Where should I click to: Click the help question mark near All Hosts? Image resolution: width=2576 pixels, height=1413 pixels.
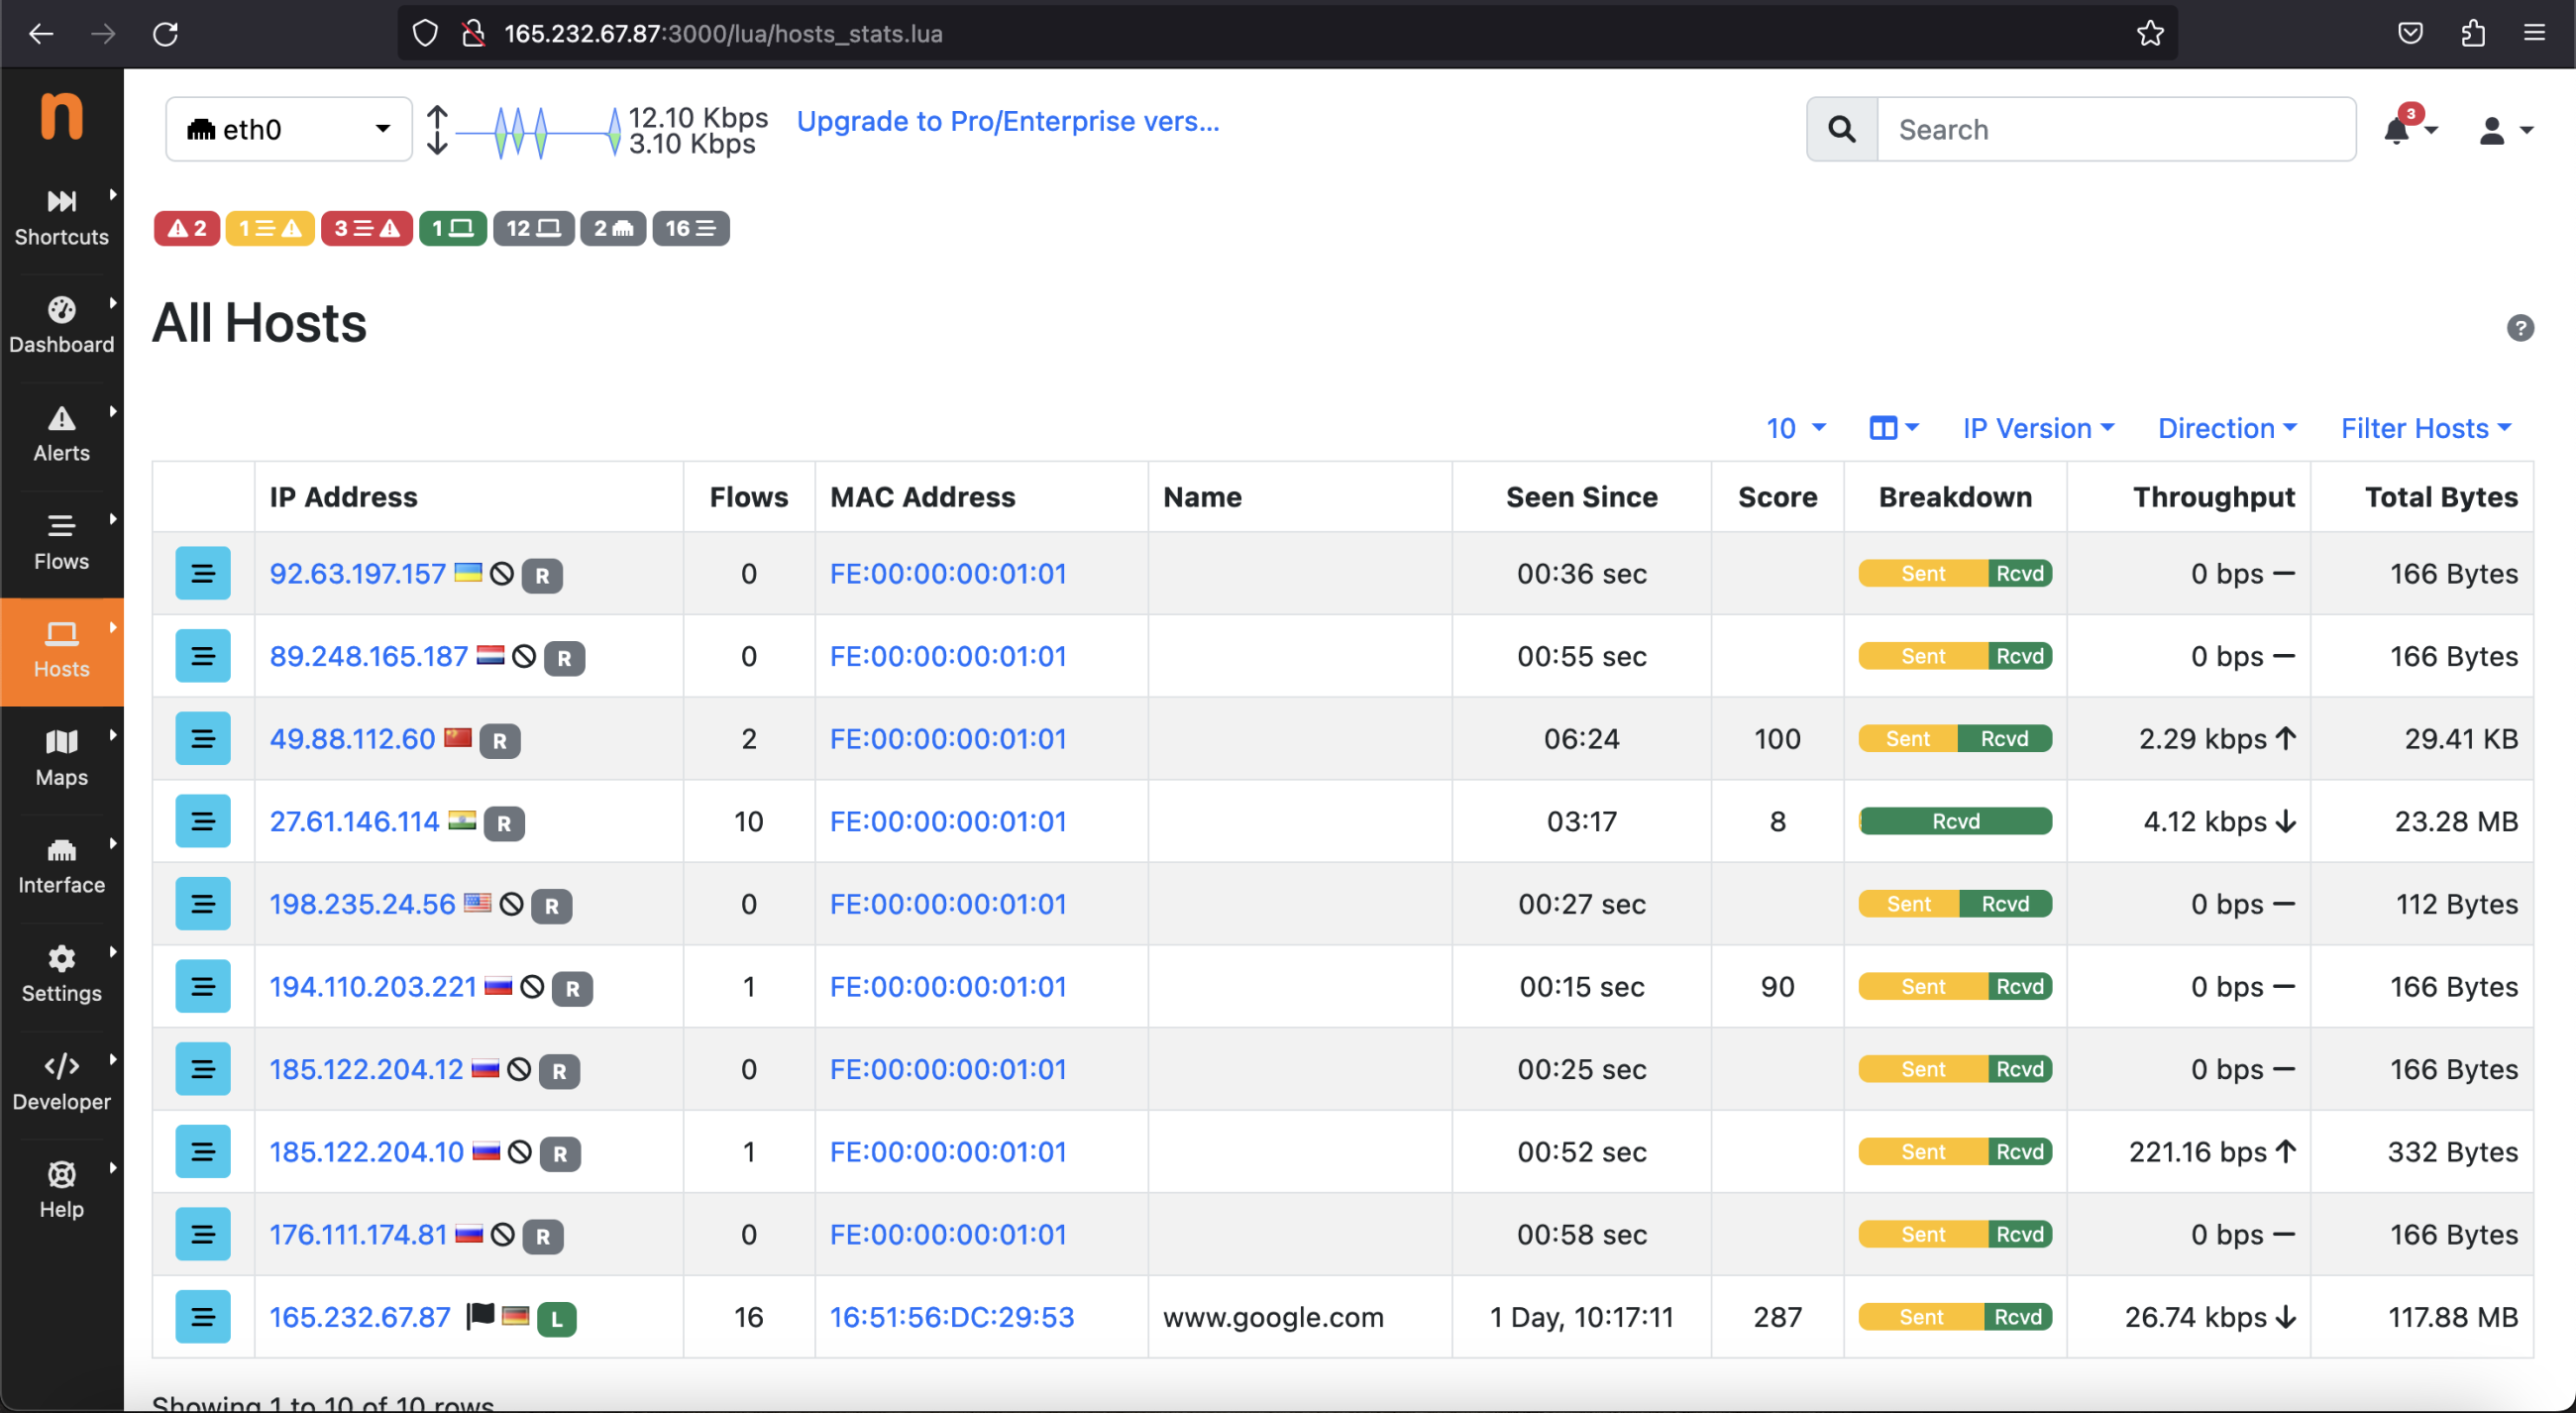point(2521,327)
